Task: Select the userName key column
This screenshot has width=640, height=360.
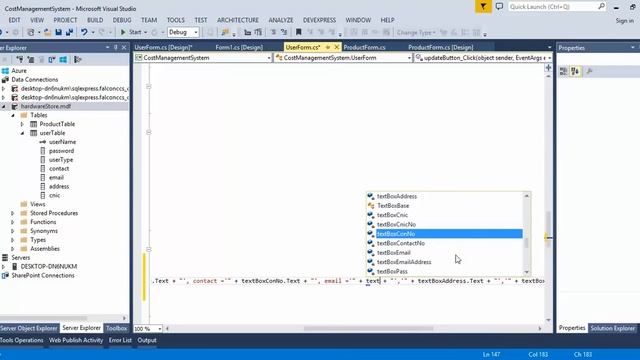Action: pos(62,142)
